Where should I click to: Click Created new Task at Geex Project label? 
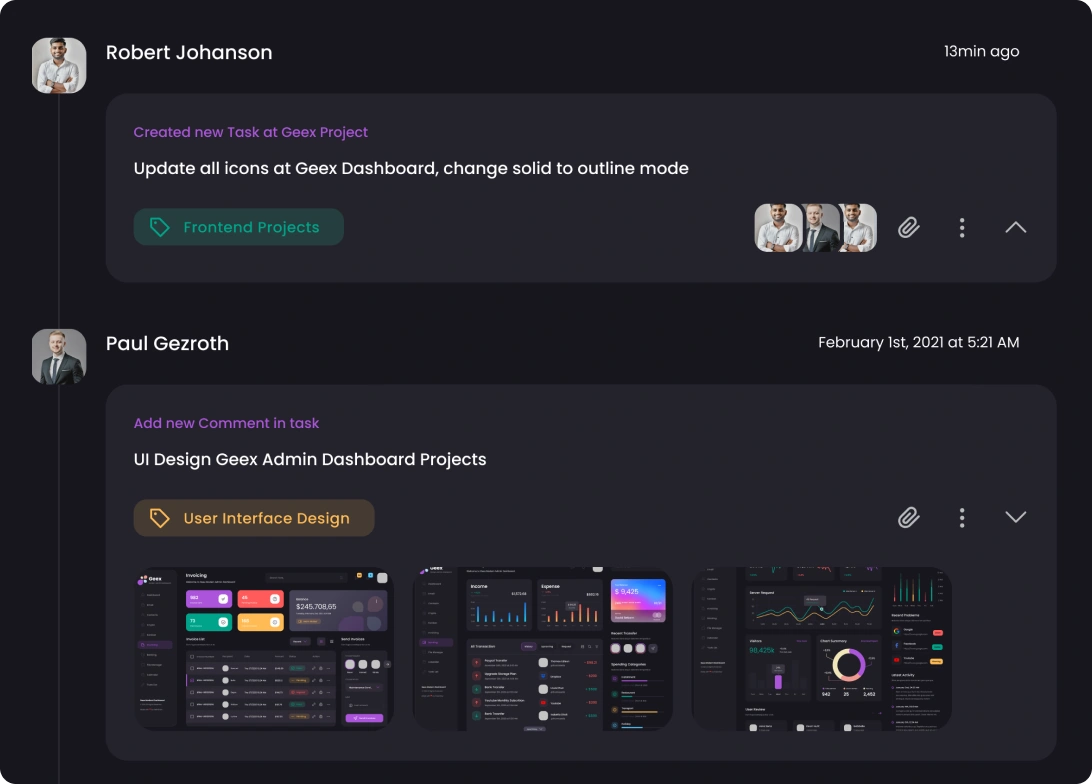pyautogui.click(x=251, y=132)
